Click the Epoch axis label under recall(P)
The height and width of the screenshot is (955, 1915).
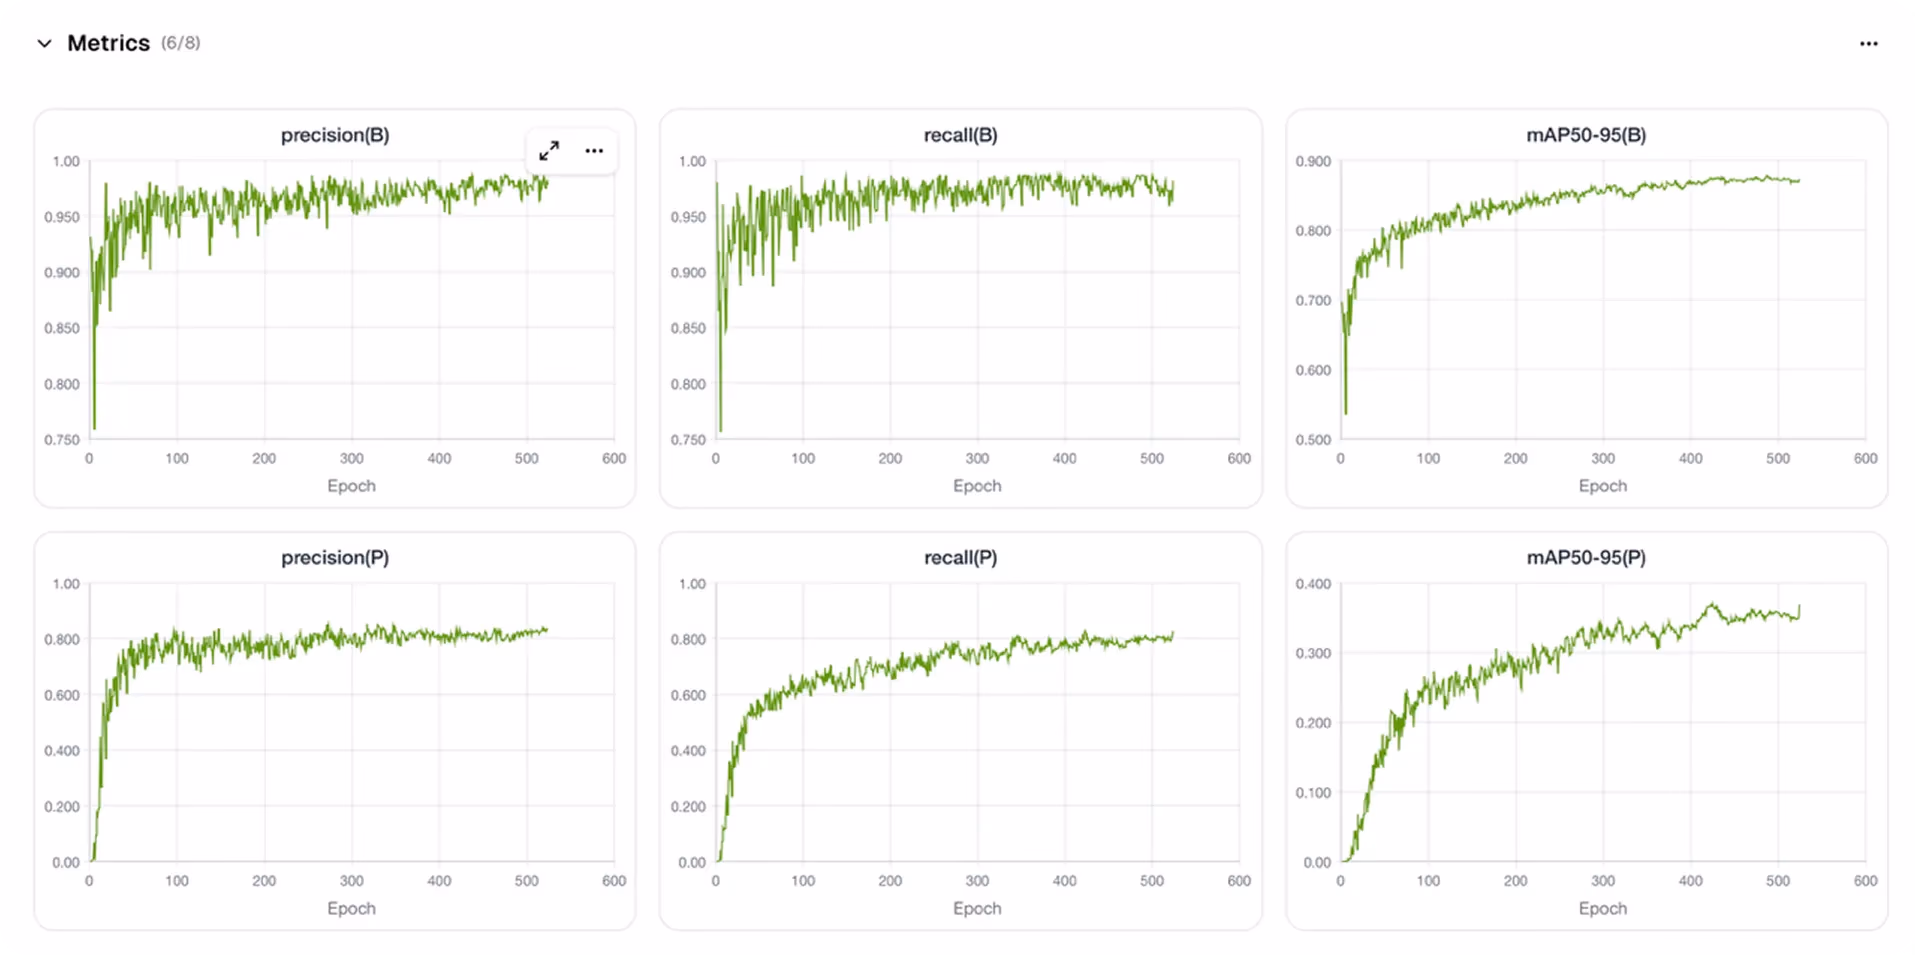(977, 909)
